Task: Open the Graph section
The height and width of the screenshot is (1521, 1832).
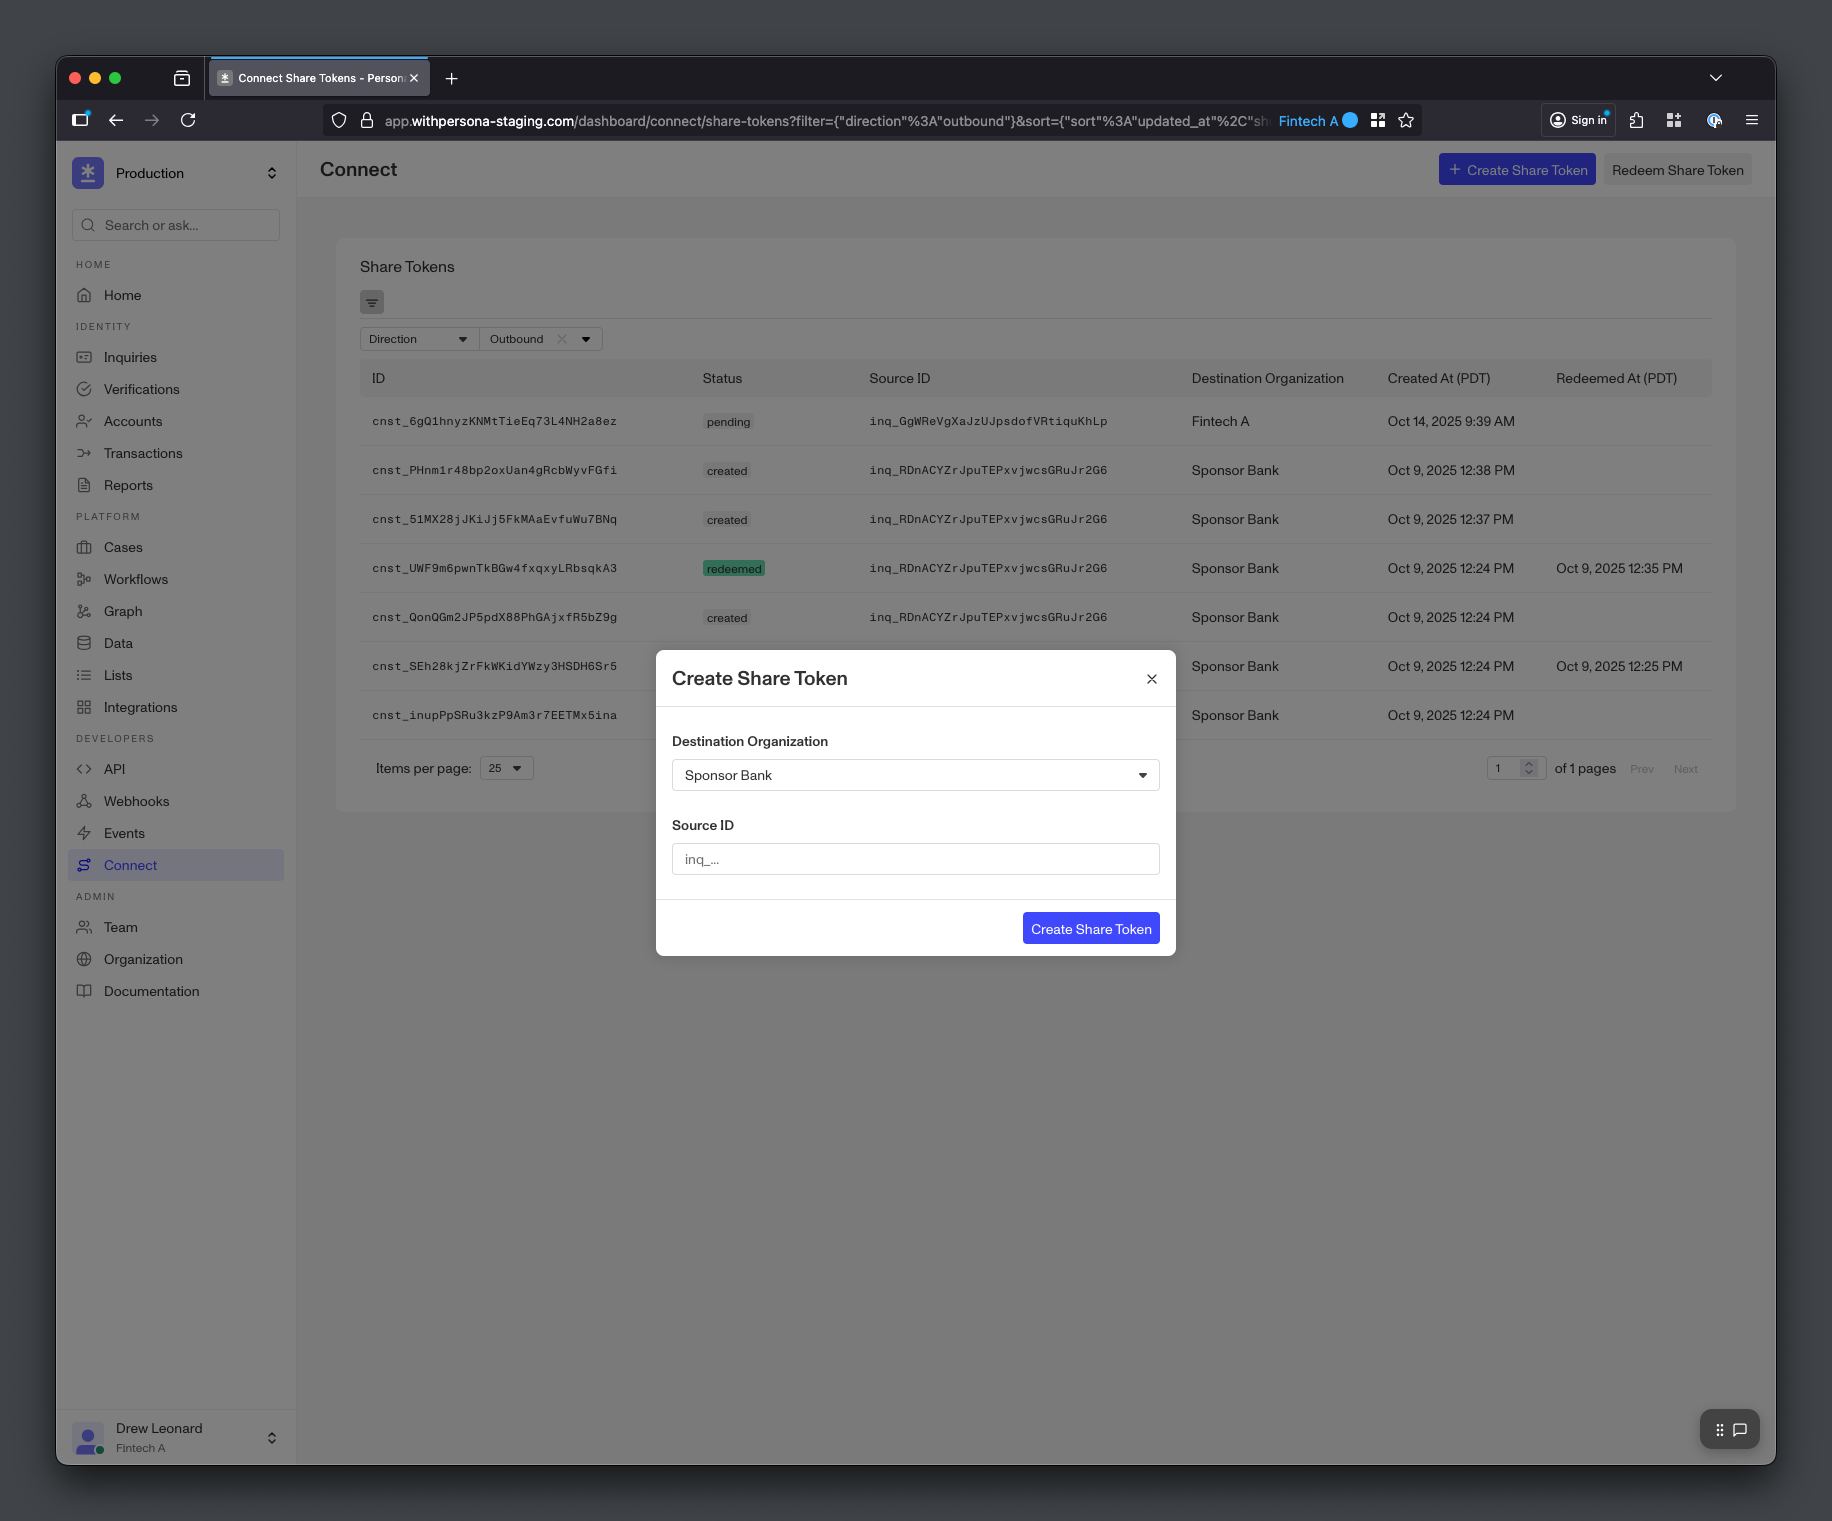Action: point(121,611)
